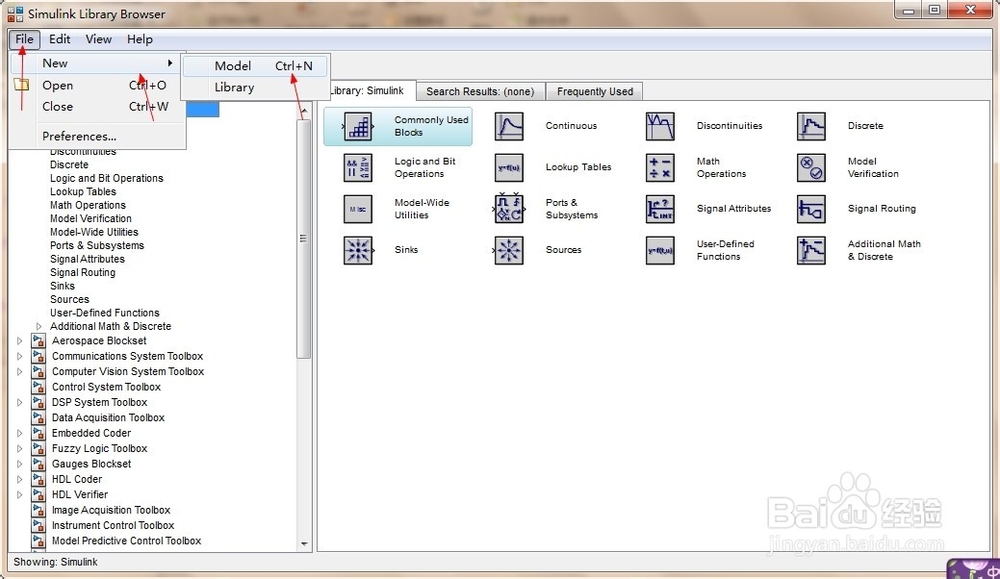Select Sinks in the tree
Image resolution: width=1000 pixels, height=579 pixels.
point(62,286)
